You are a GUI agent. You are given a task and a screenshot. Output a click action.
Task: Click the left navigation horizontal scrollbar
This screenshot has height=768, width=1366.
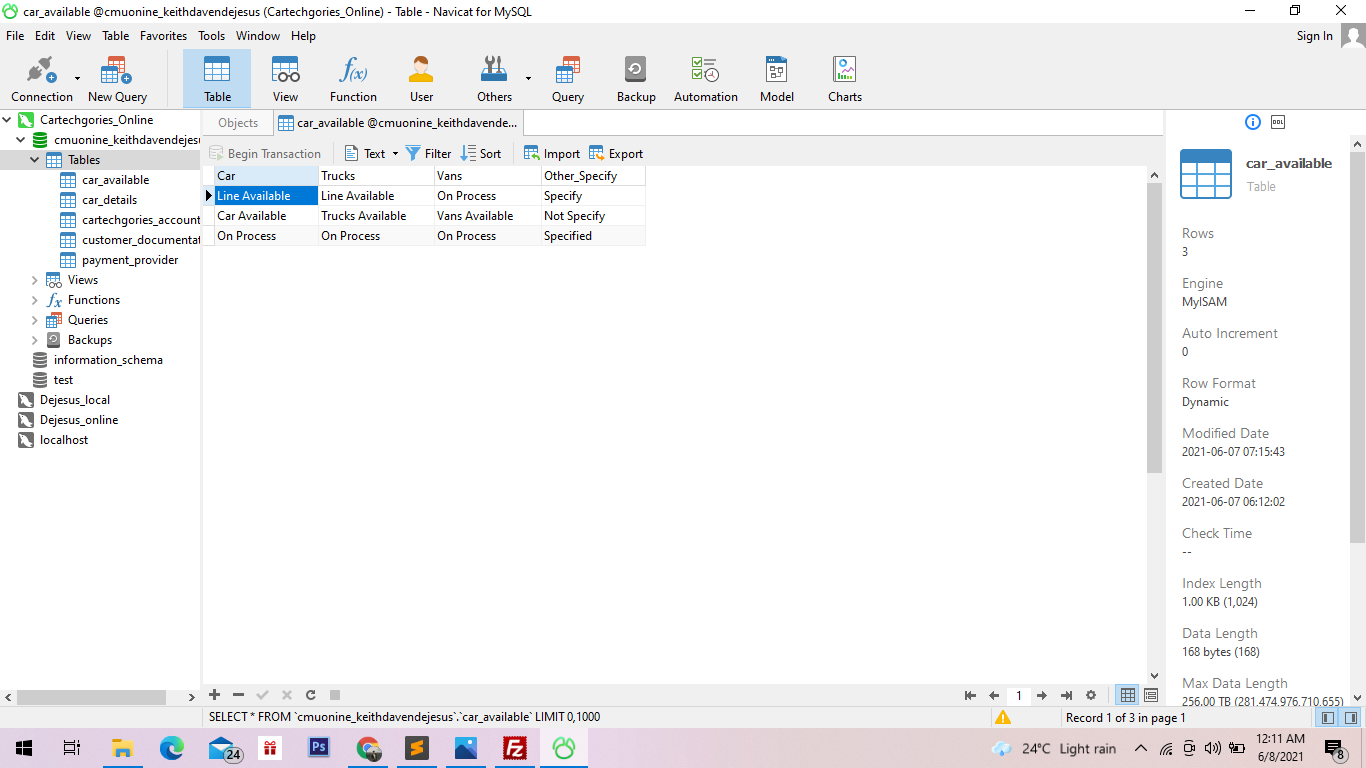tap(90, 697)
